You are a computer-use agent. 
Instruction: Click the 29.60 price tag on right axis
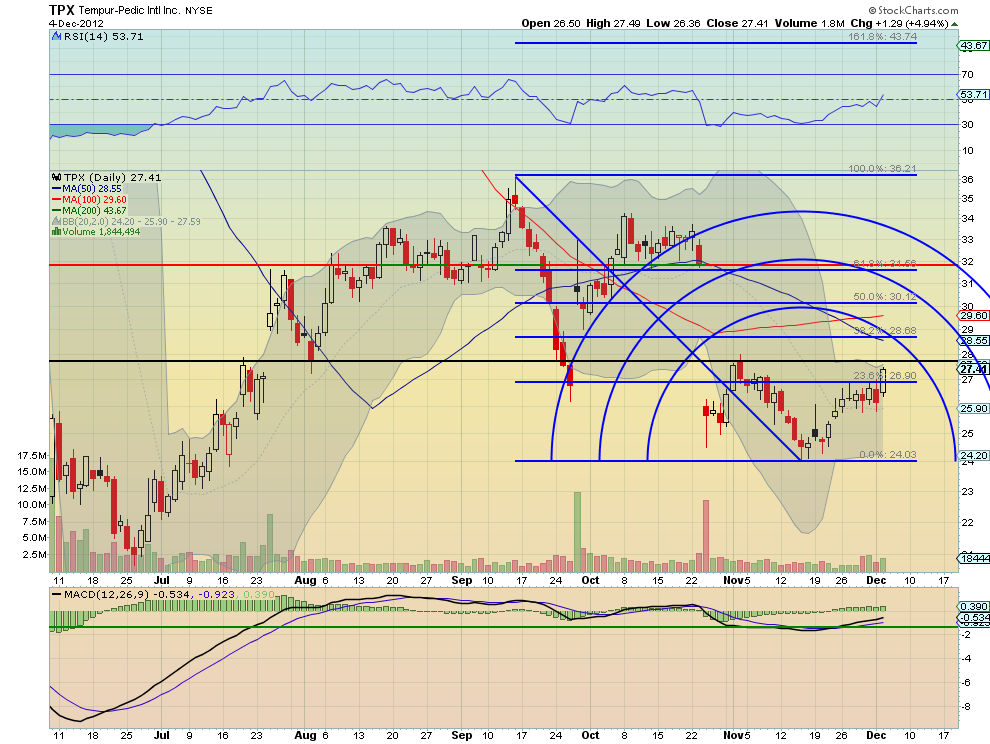[973, 316]
